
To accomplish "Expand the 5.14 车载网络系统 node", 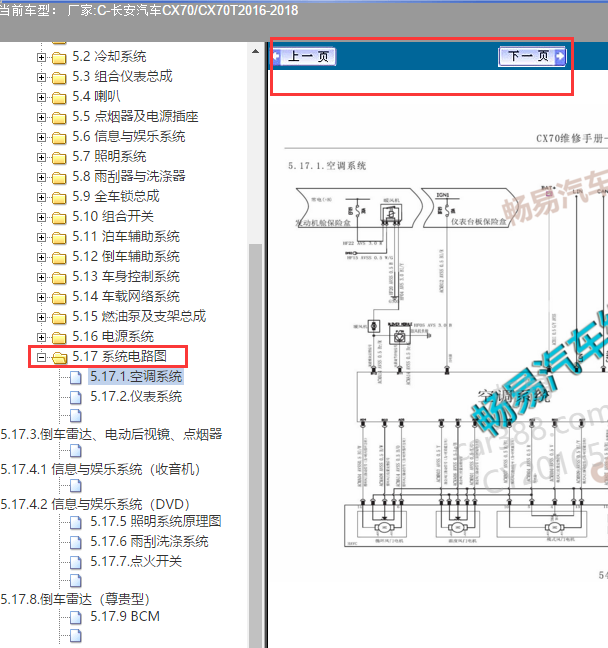I will (41, 298).
